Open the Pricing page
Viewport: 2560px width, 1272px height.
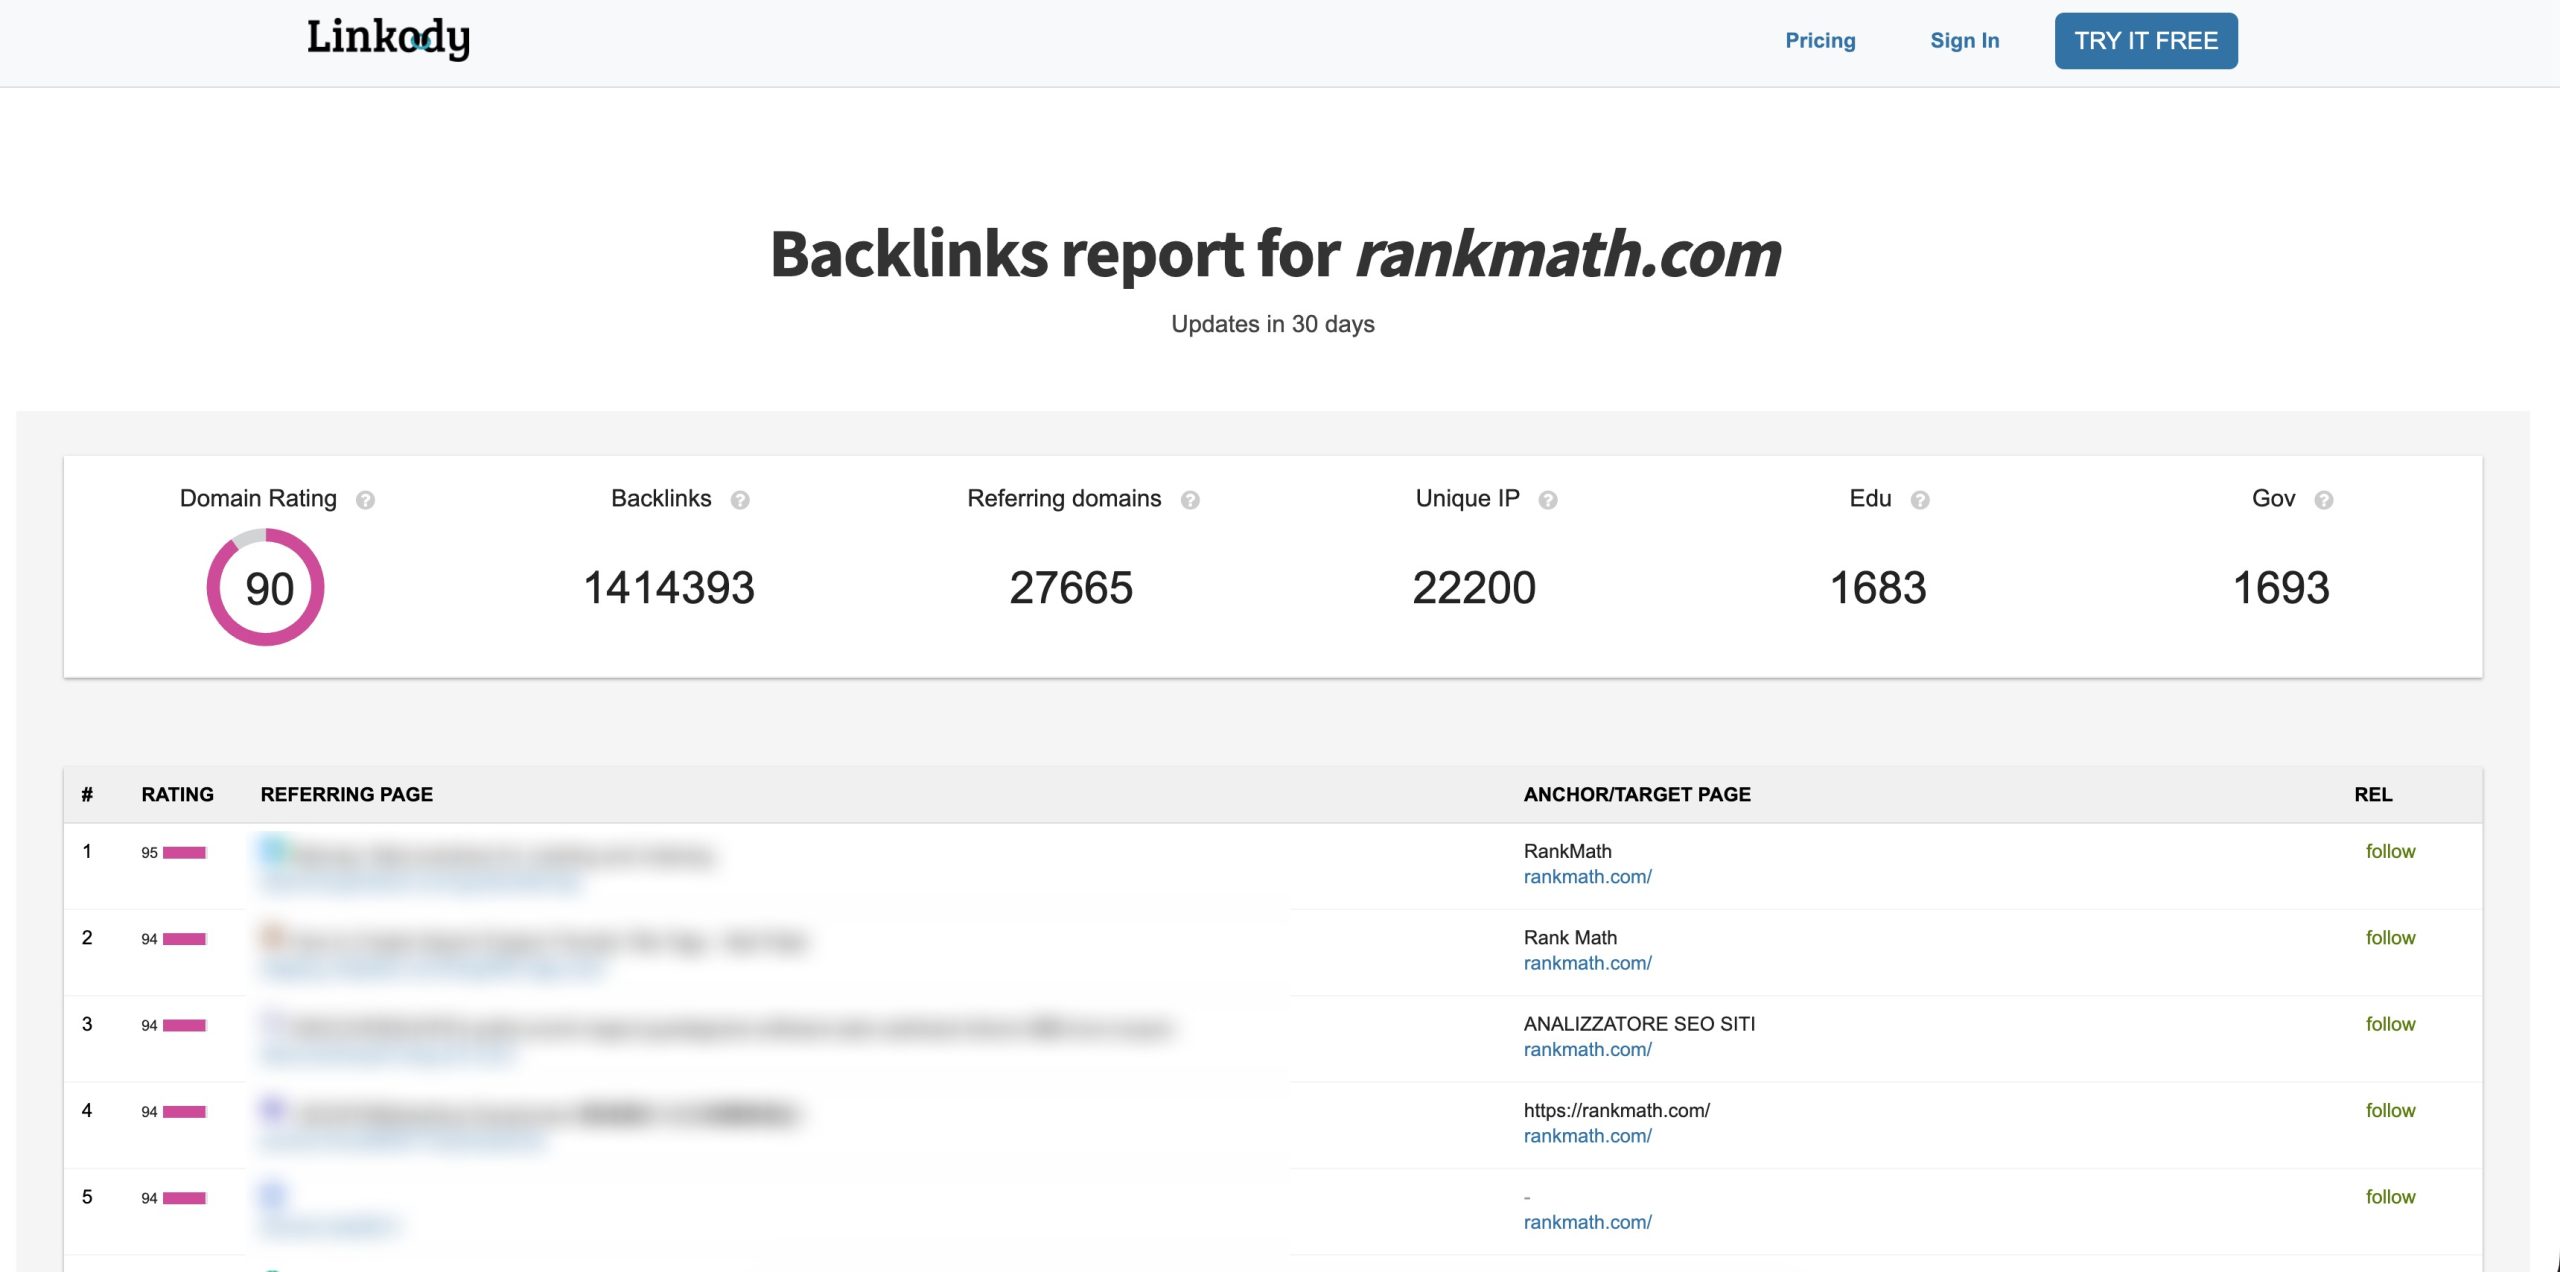[x=1820, y=40]
